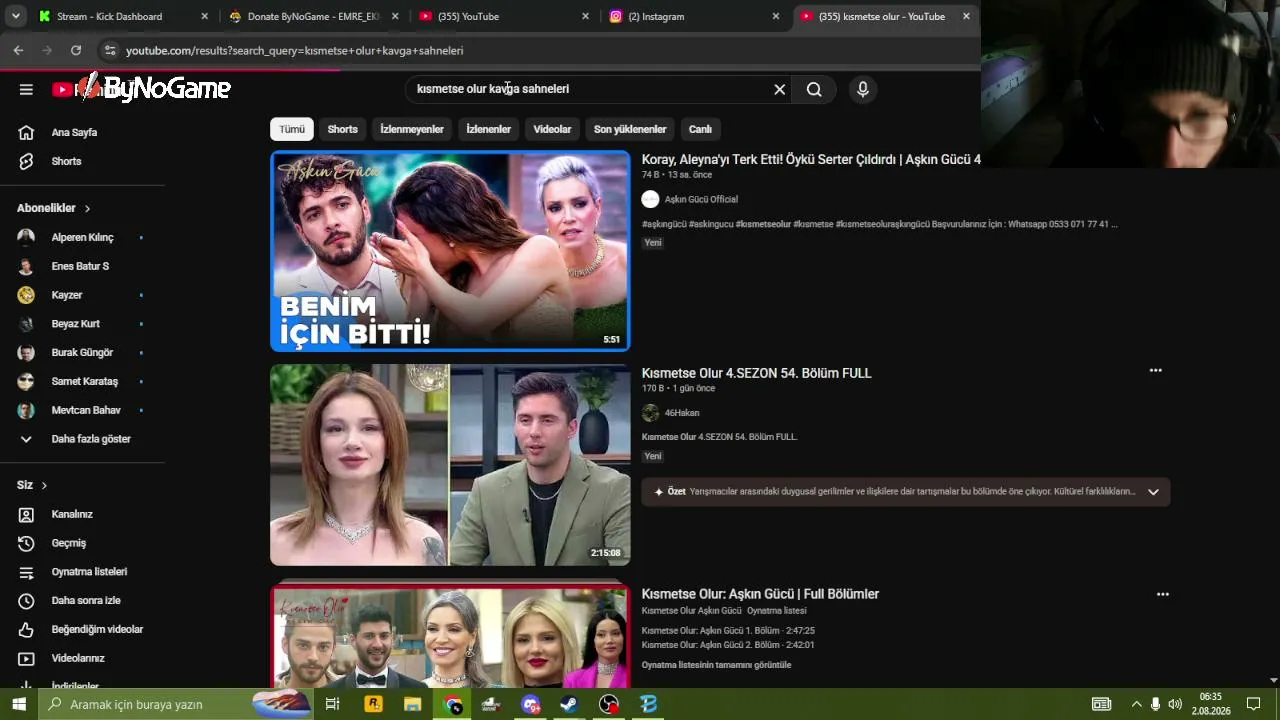Open Enes Batur S subscription channel
1280x720 pixels.
pos(82,266)
